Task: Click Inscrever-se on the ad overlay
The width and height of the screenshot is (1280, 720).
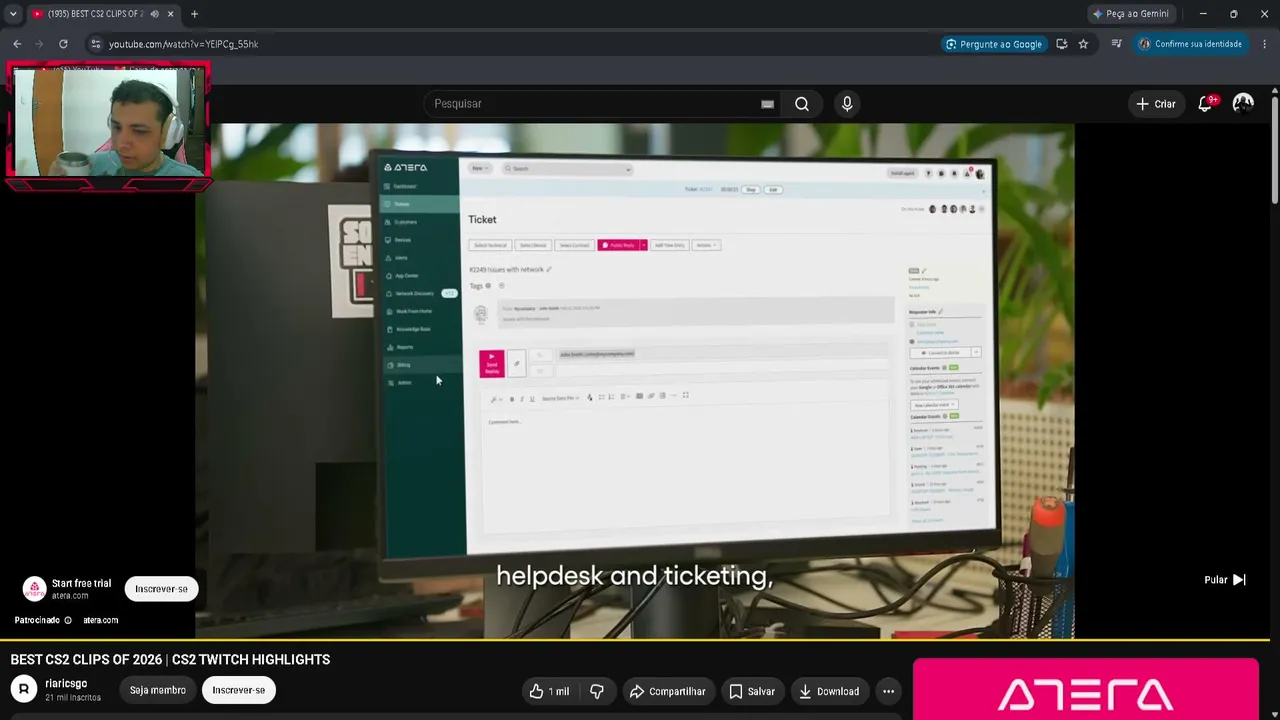Action: [161, 589]
